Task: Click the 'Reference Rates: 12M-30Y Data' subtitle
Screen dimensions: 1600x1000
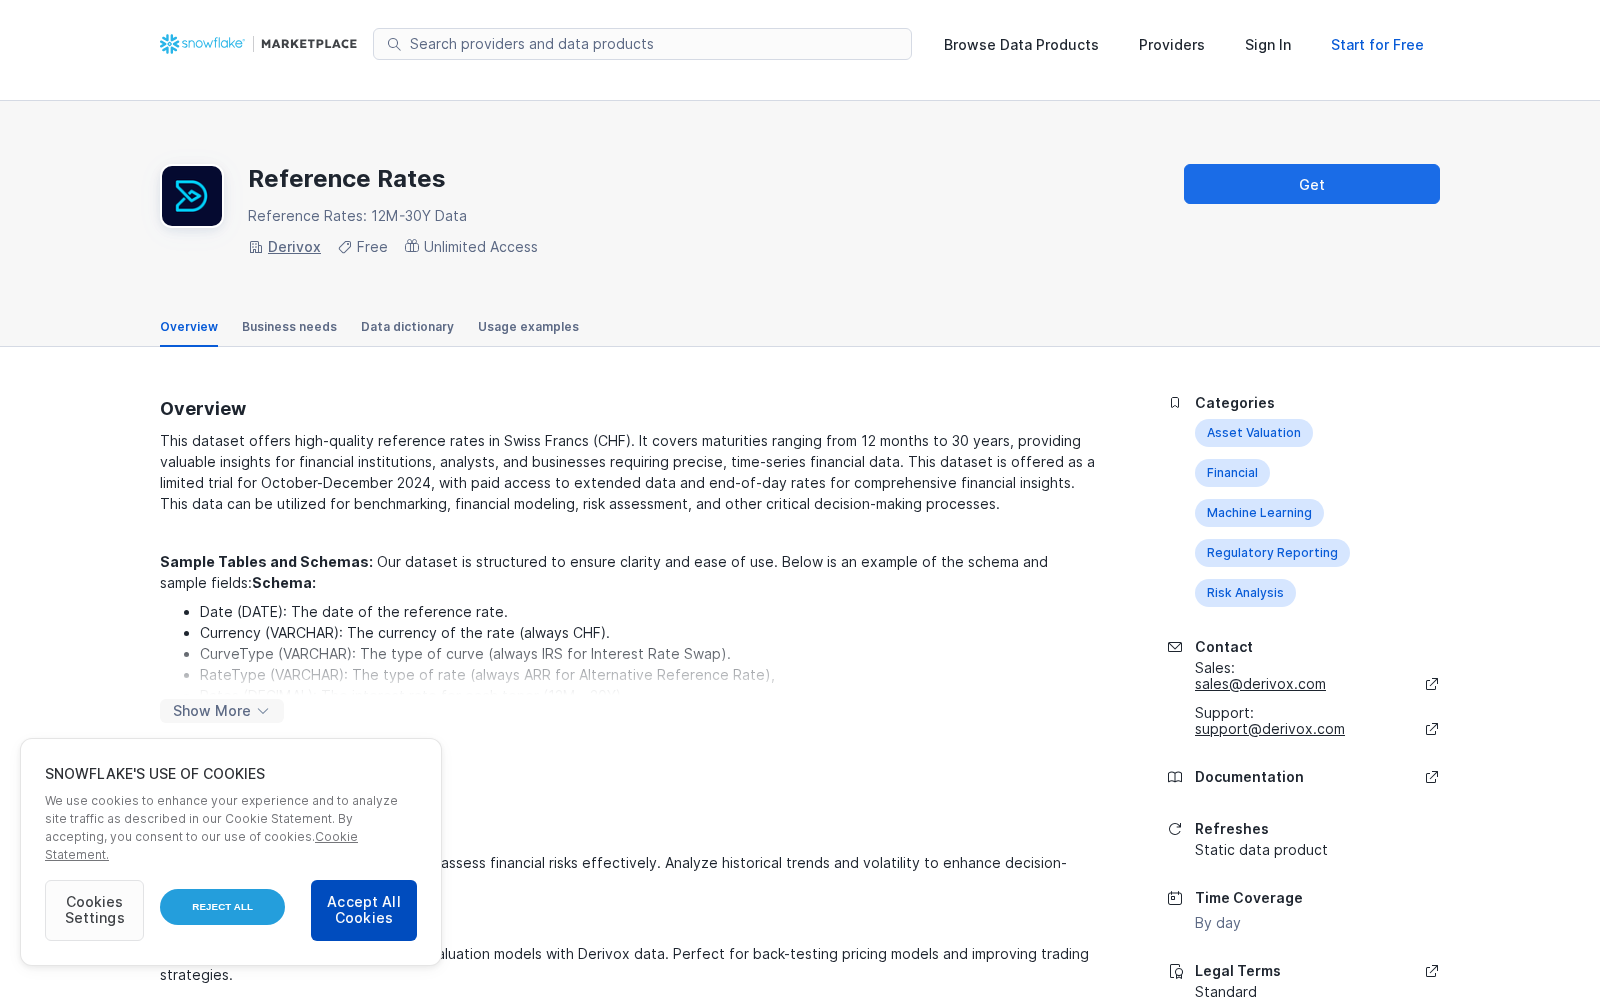Action: click(x=357, y=216)
